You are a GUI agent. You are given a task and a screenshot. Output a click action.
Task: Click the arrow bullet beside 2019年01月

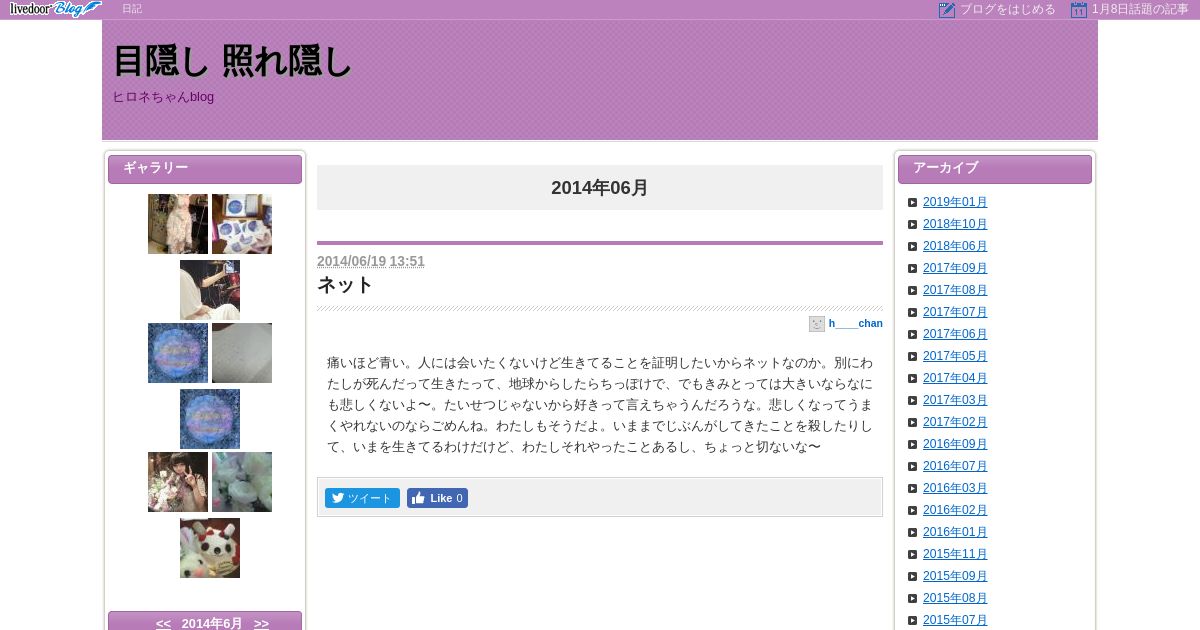point(913,202)
